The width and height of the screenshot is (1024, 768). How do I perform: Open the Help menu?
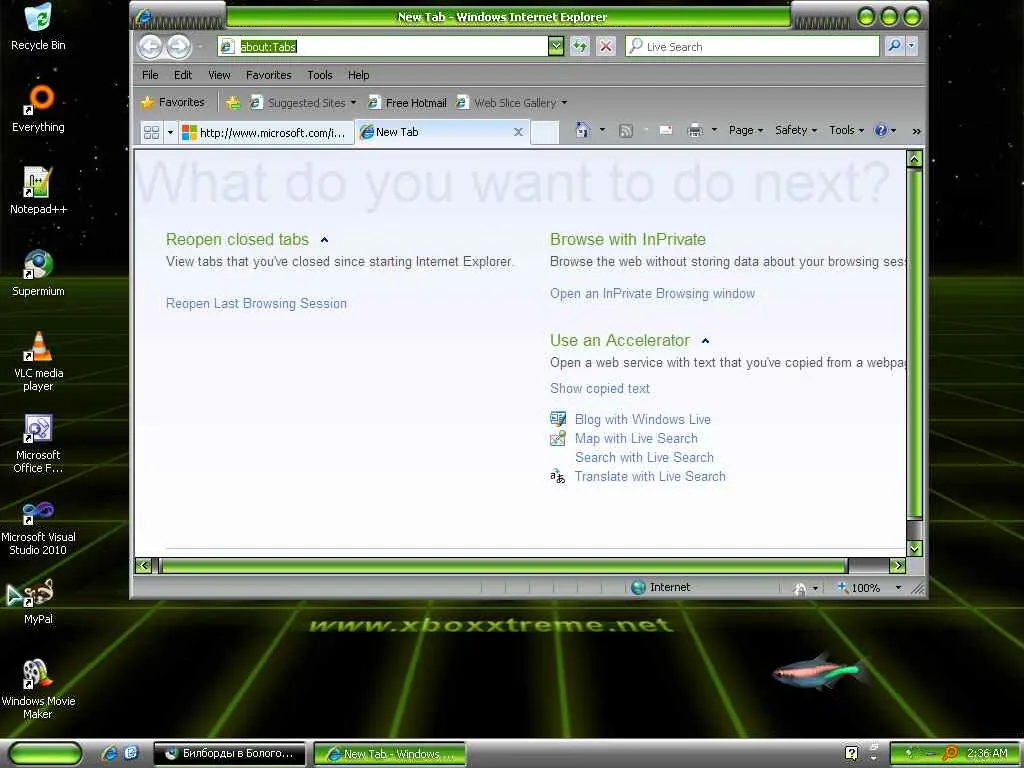[359, 75]
